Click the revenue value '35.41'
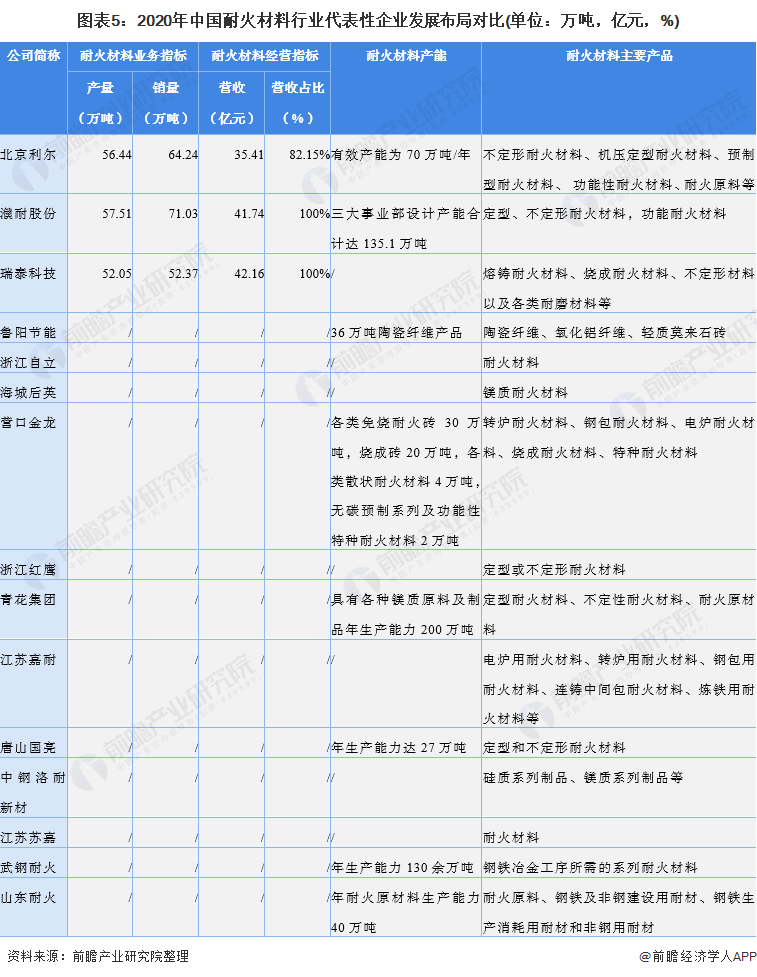 click(x=249, y=155)
